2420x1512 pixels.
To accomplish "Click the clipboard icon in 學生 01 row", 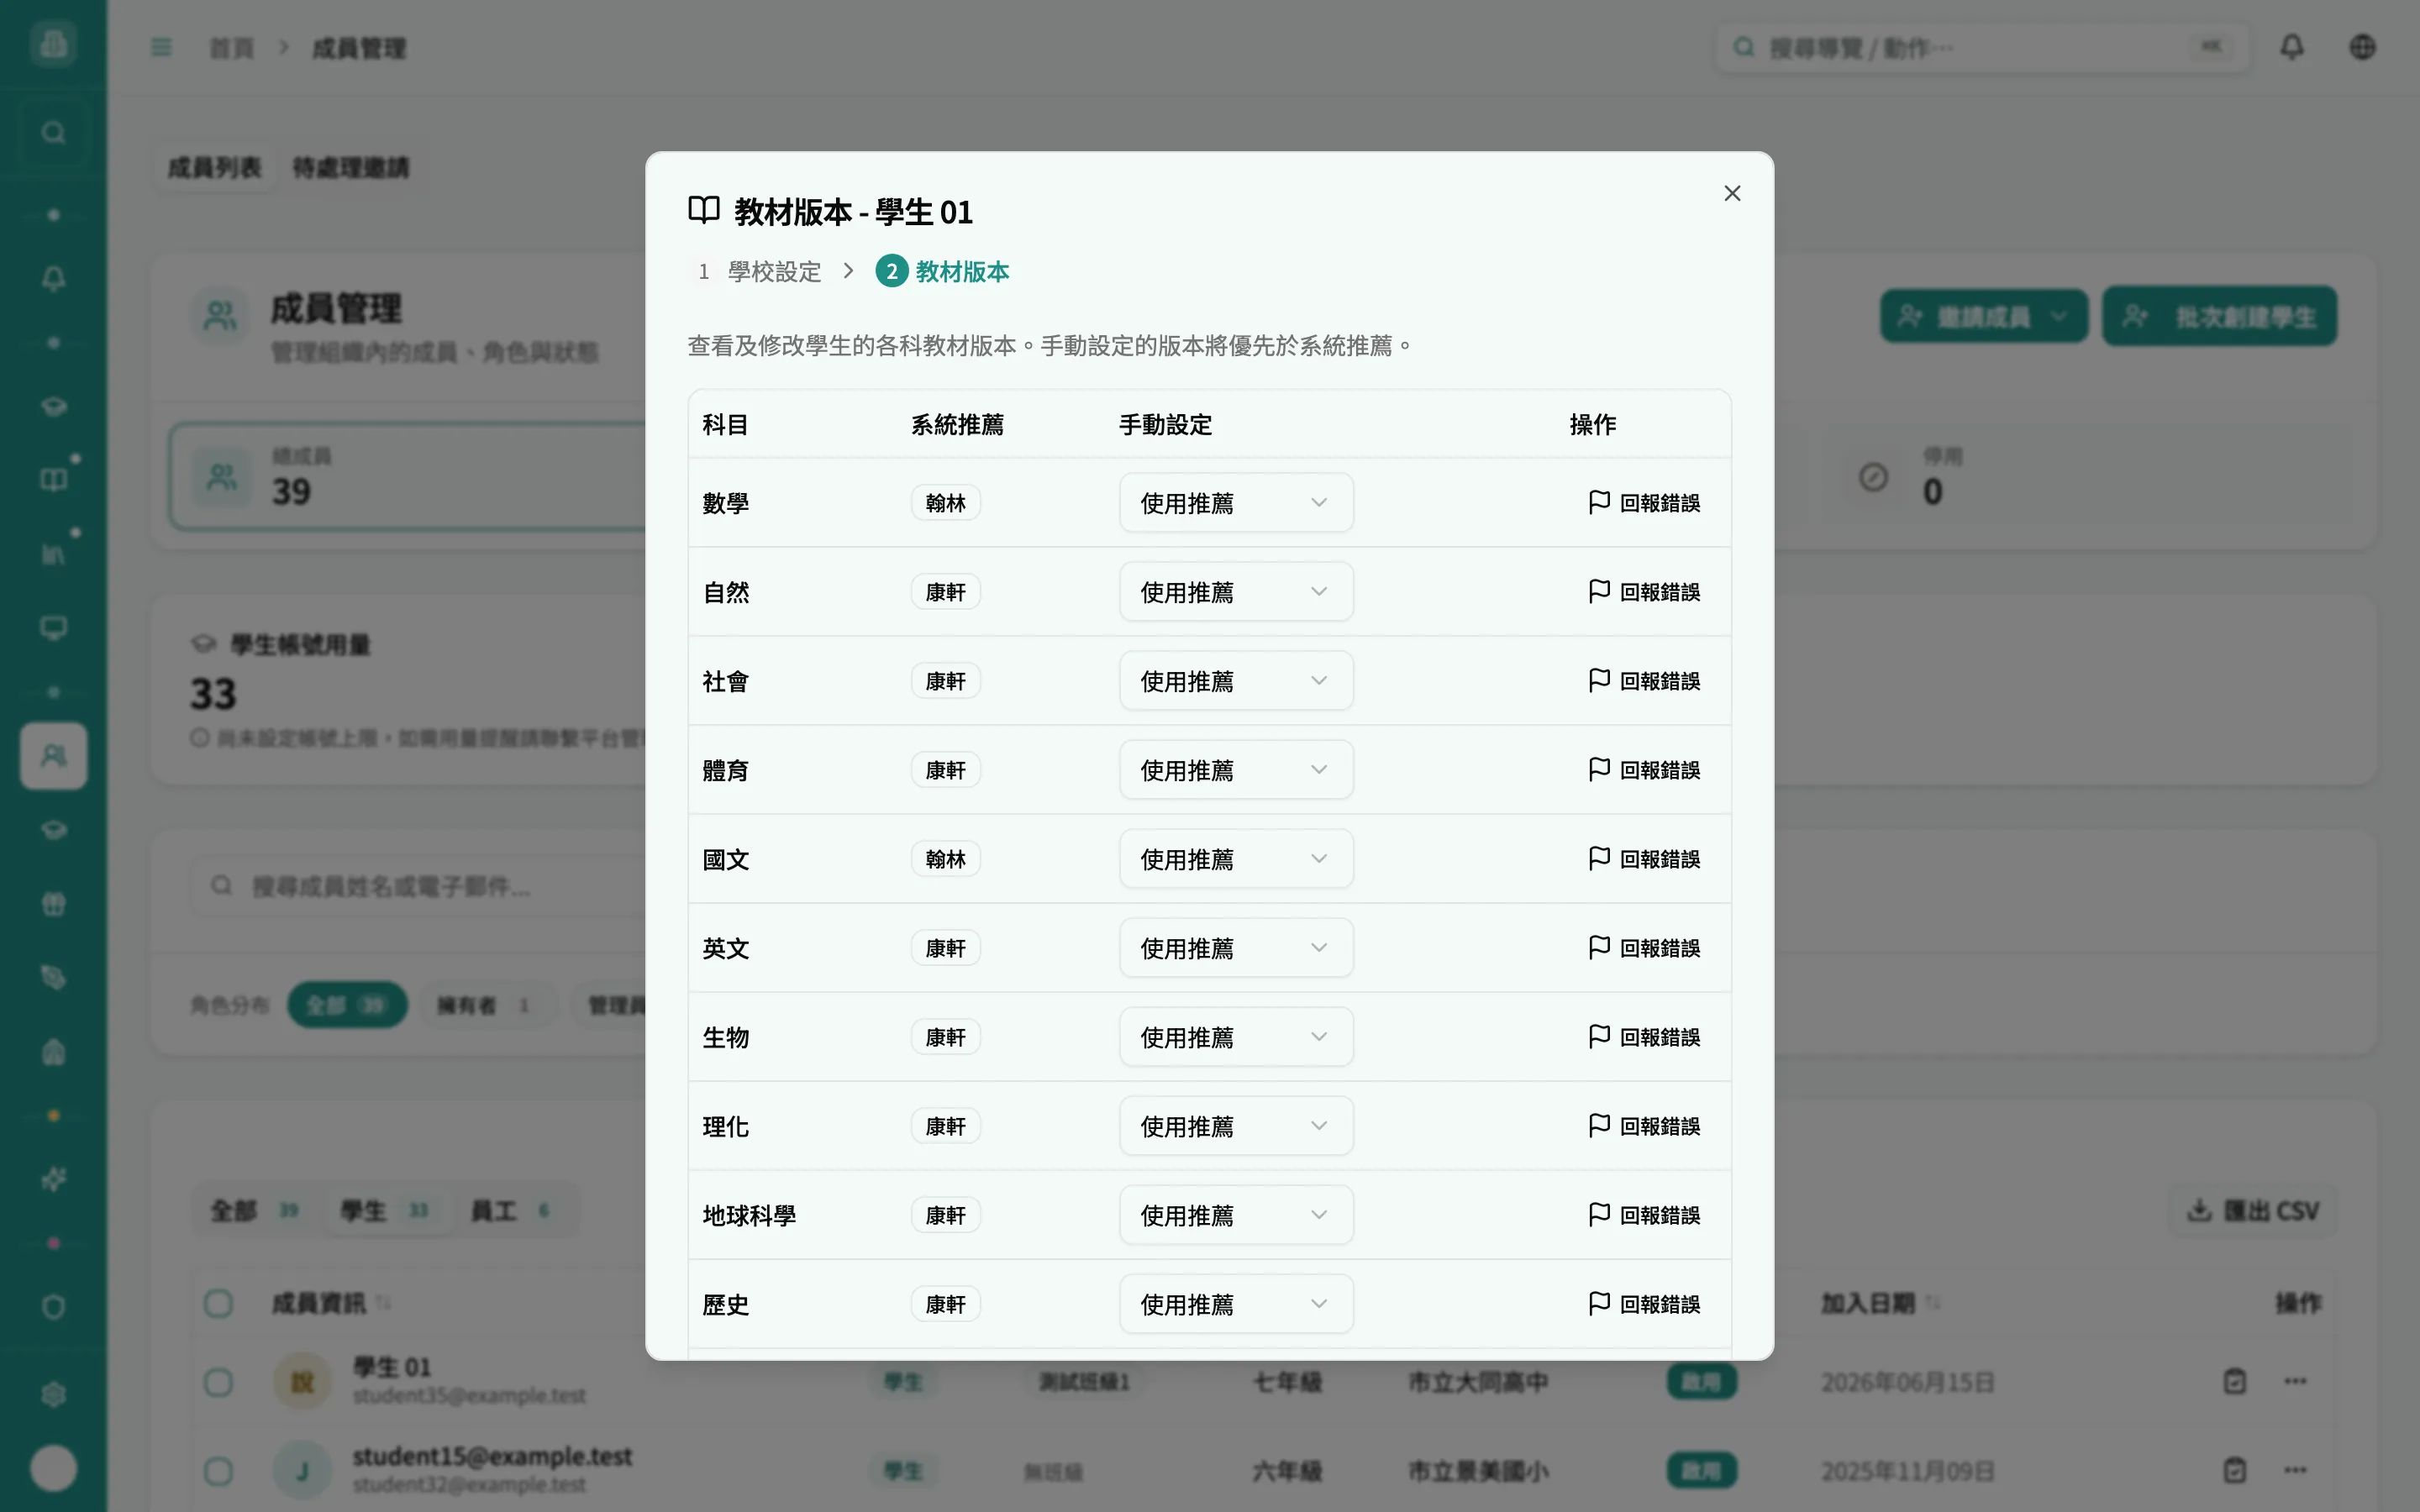I will [2235, 1382].
